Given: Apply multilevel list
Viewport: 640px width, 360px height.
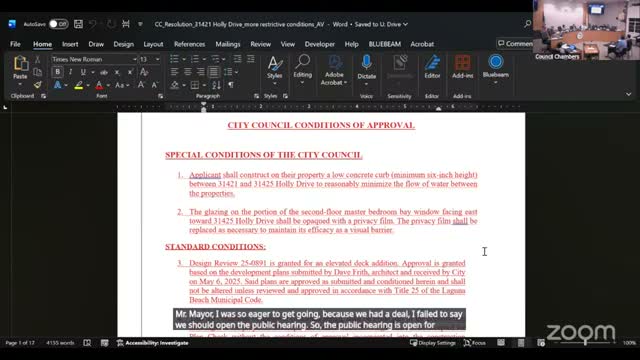Looking at the screenshot, I should (x=215, y=59).
